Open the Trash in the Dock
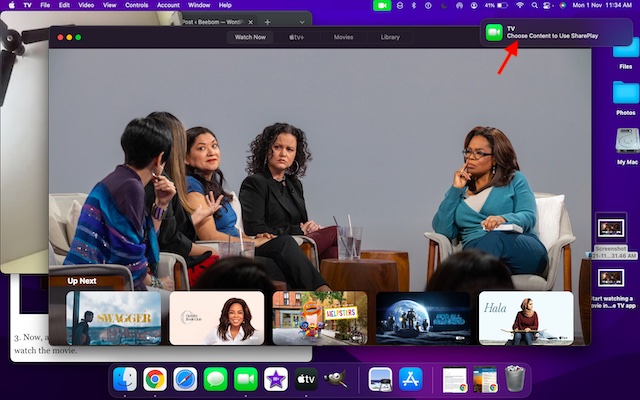This screenshot has width=640, height=400. click(x=515, y=379)
